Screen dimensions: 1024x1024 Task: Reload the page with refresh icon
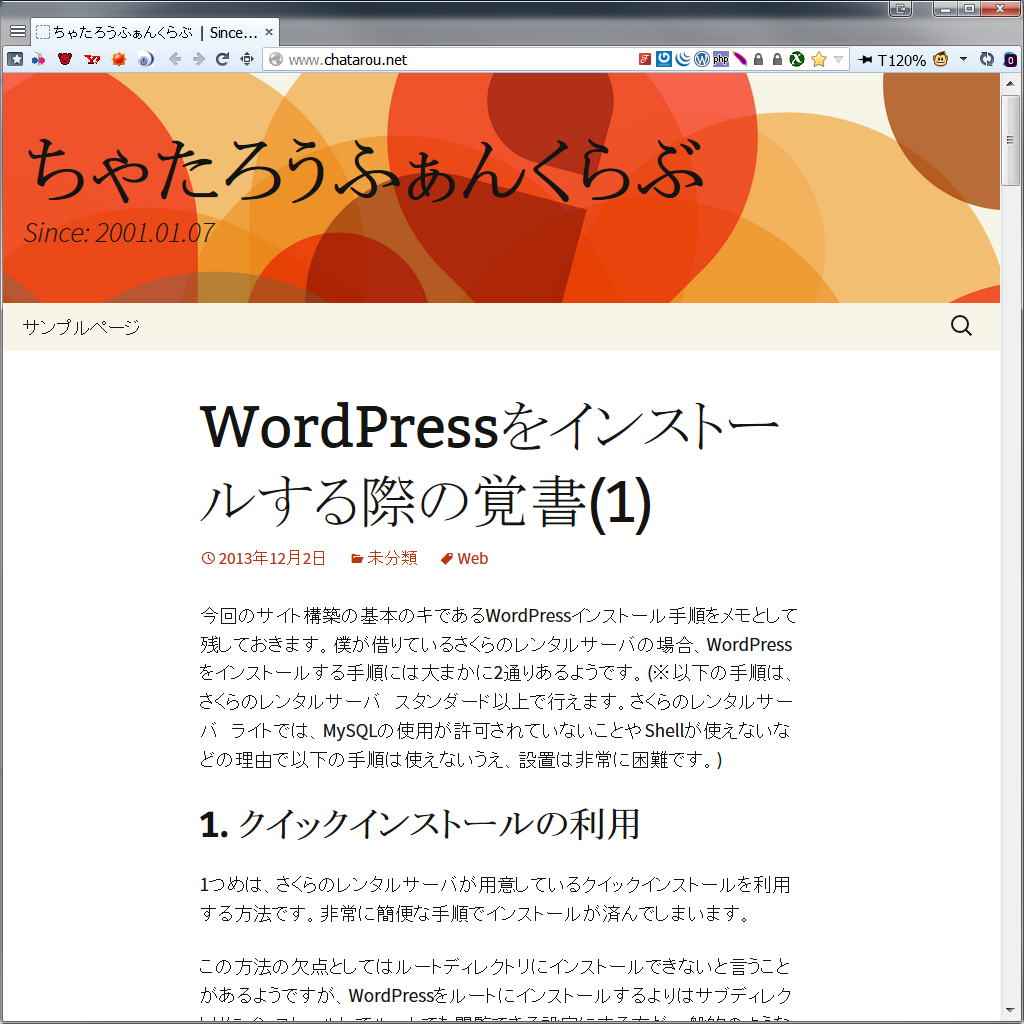222,59
